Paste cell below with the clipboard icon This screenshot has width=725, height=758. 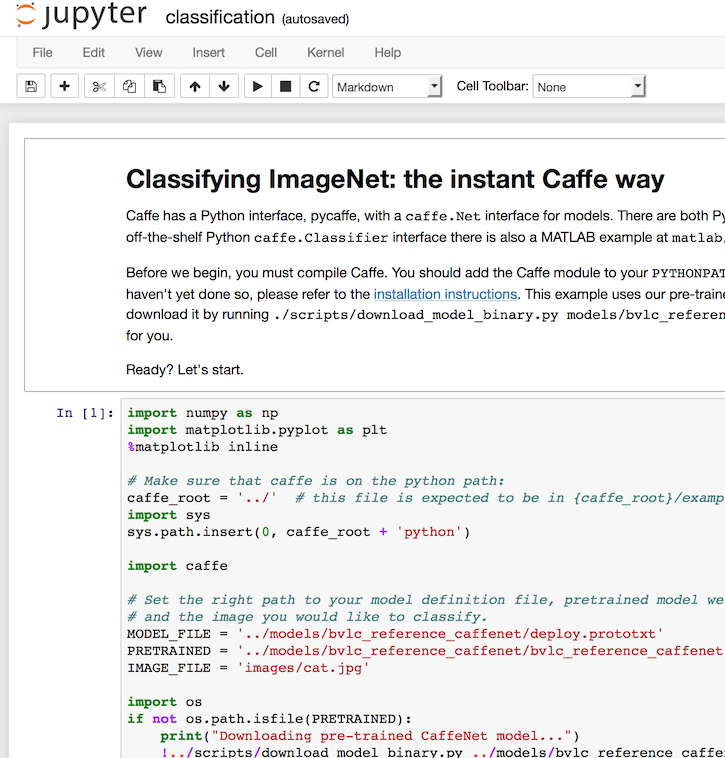click(x=160, y=87)
